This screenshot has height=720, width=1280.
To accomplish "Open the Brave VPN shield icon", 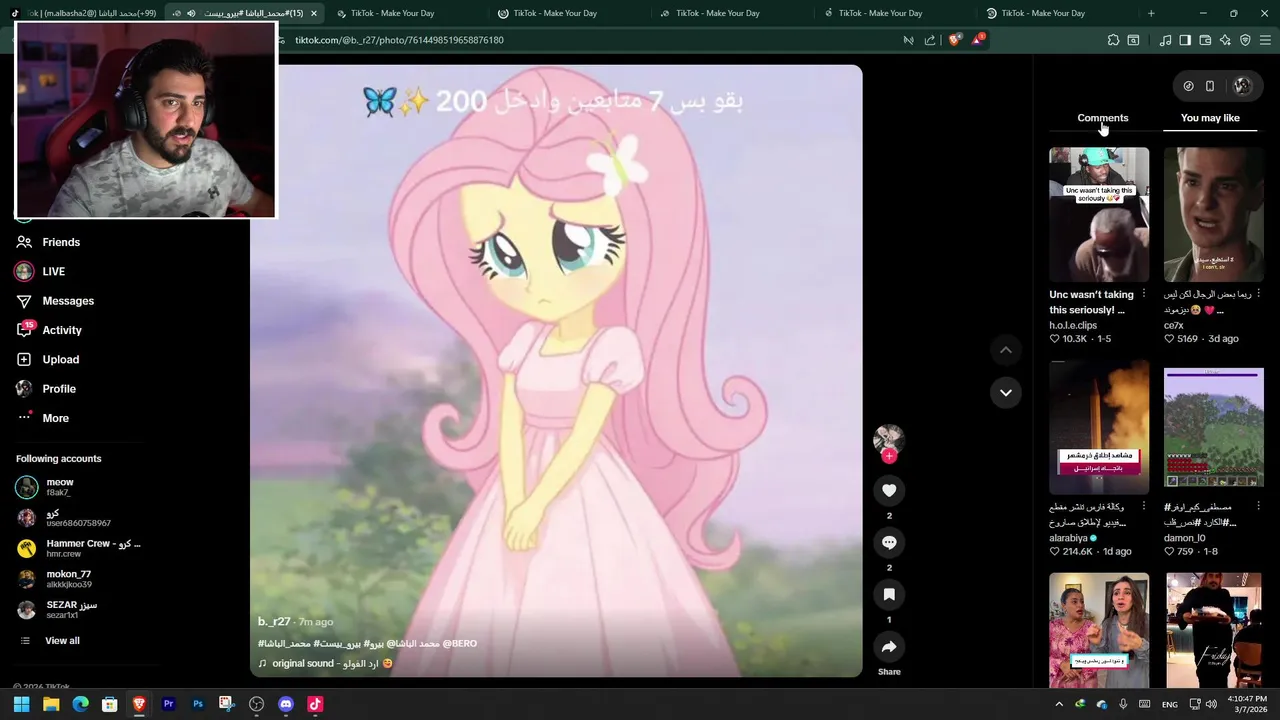I will [1245, 40].
